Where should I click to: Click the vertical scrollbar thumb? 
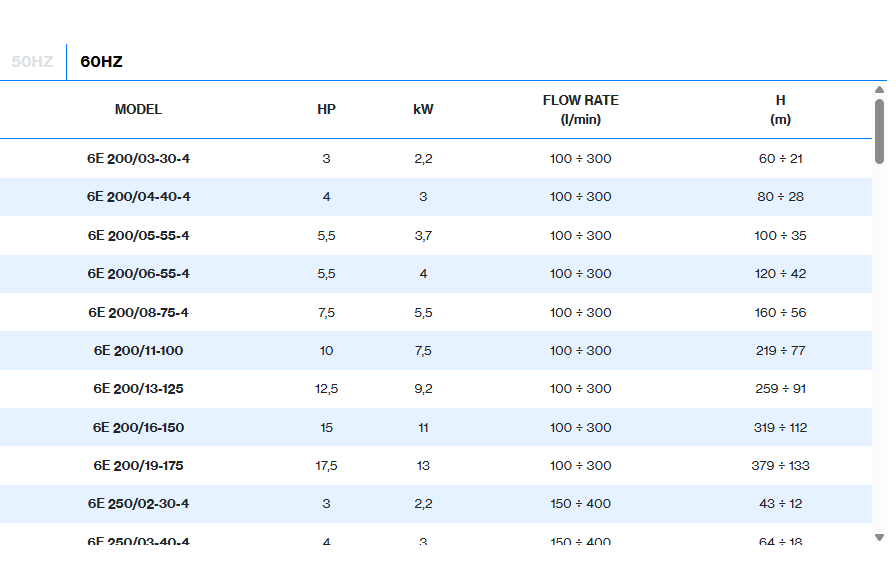pos(879,130)
